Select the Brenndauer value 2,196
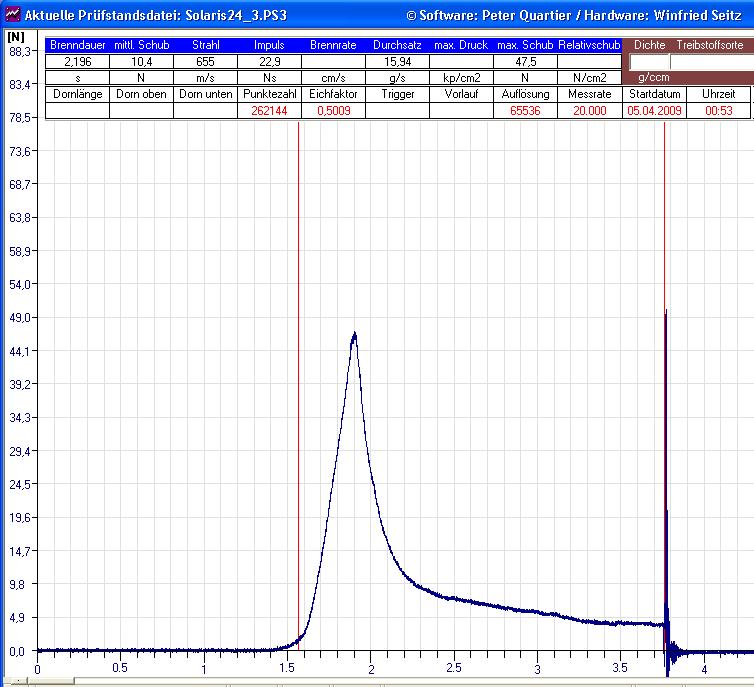The height and width of the screenshot is (687, 754). tap(77, 61)
